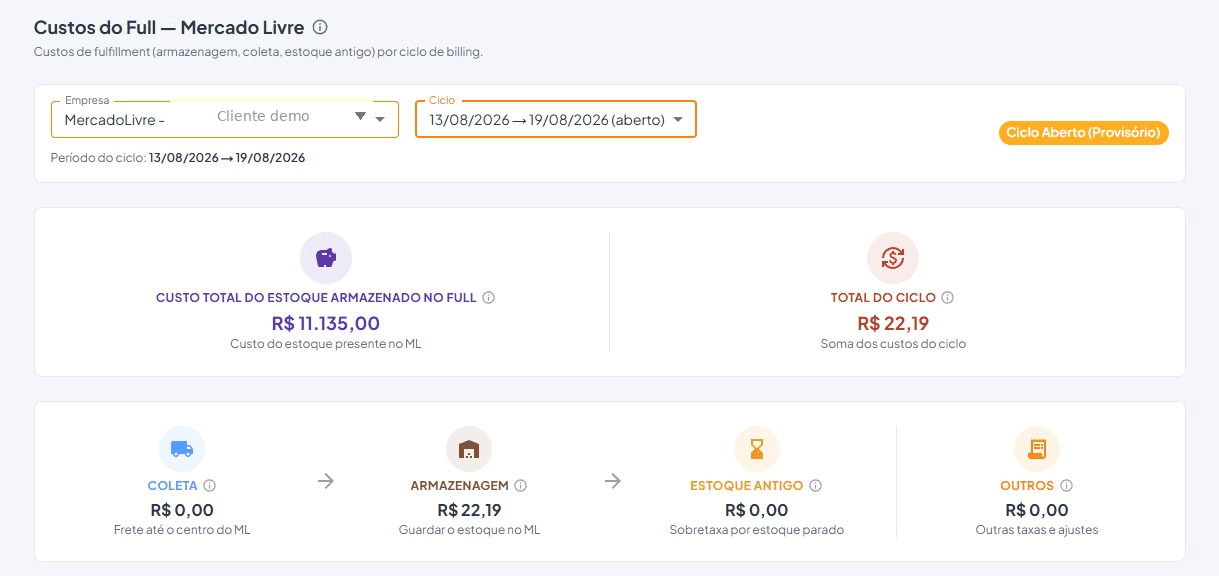Click the Período do ciclo date text
Image resolution: width=1219 pixels, height=576 pixels.
[x=178, y=158]
